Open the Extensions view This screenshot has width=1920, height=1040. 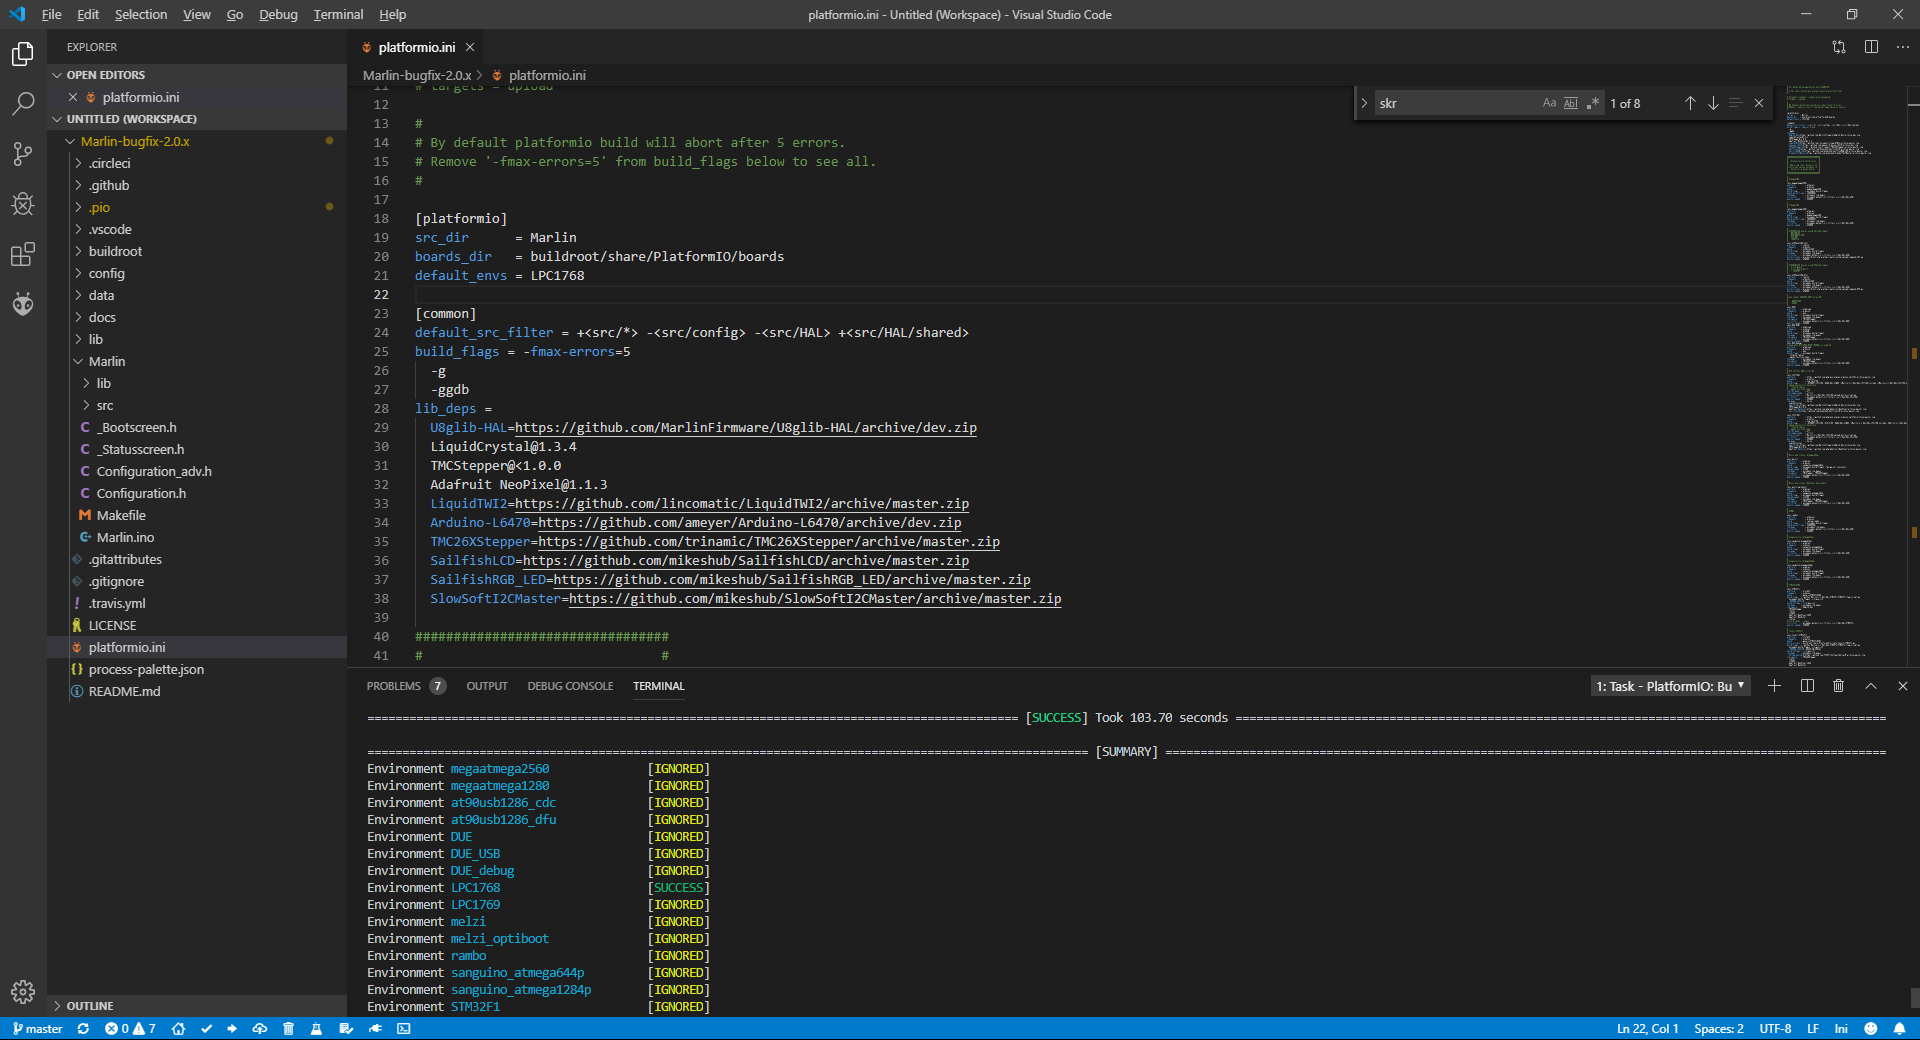pos(22,254)
